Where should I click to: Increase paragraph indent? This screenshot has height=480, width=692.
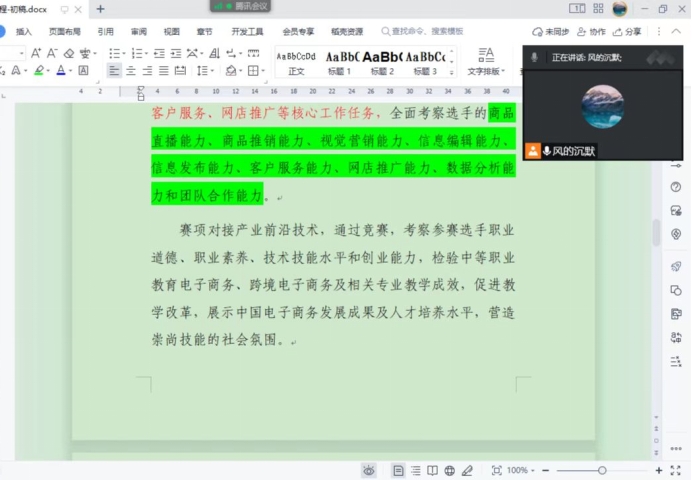point(176,53)
